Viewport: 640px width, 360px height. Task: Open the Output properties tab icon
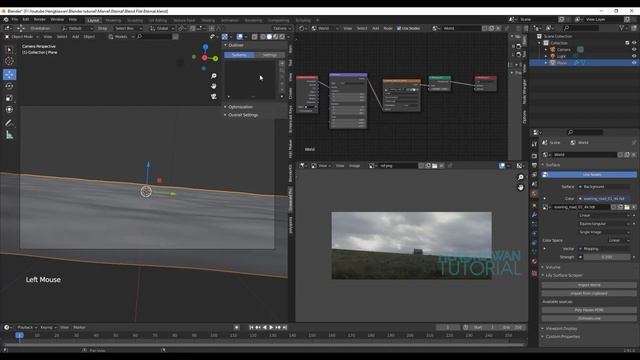pos(534,165)
